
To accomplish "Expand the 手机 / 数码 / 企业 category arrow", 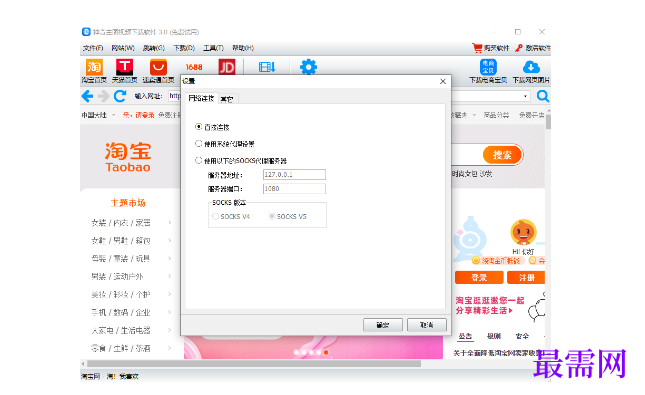I will pos(169,312).
